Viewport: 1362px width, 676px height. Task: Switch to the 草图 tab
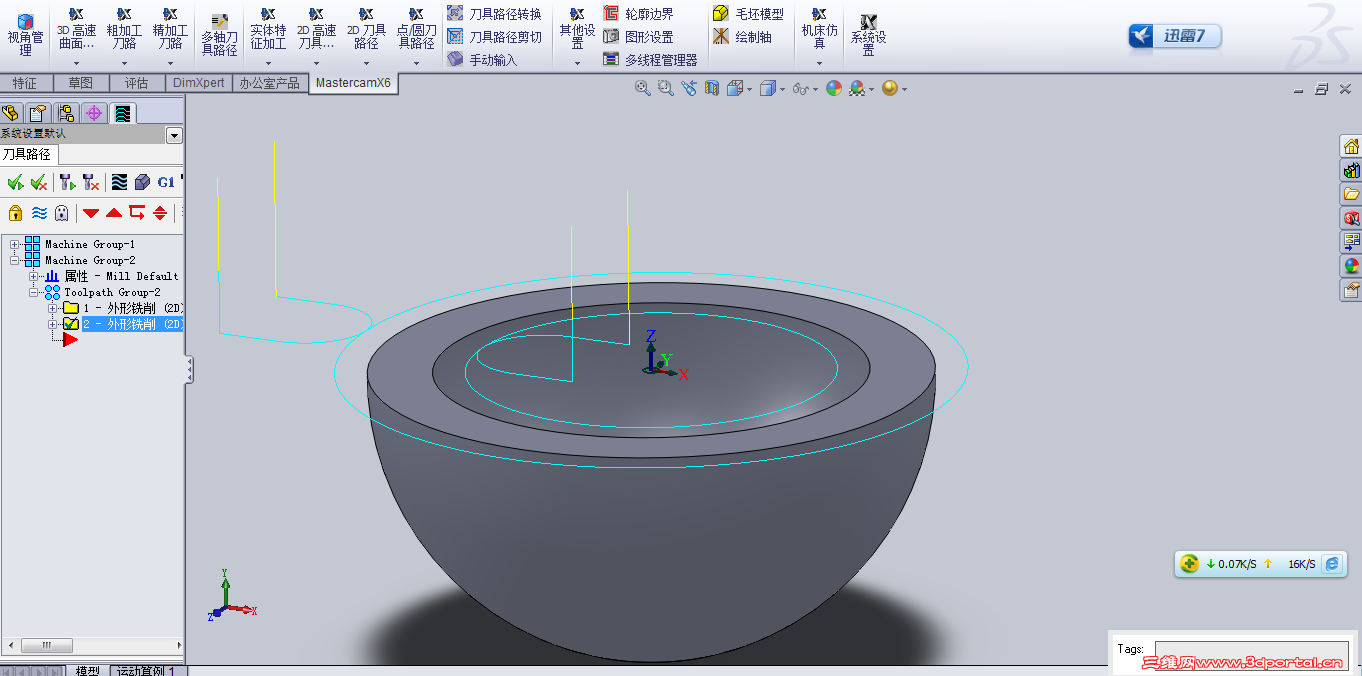click(80, 83)
